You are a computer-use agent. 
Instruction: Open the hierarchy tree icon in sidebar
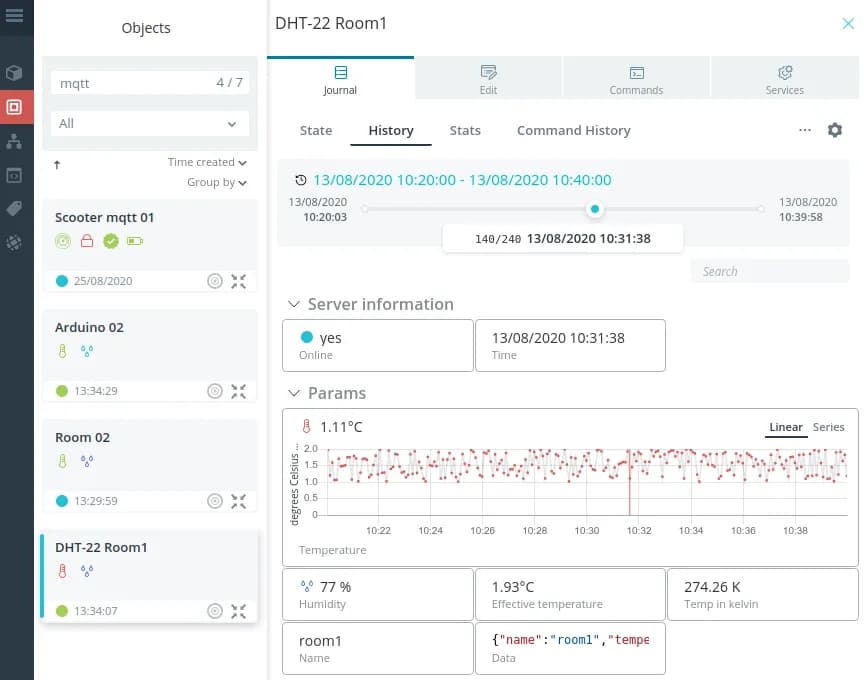coord(14,141)
